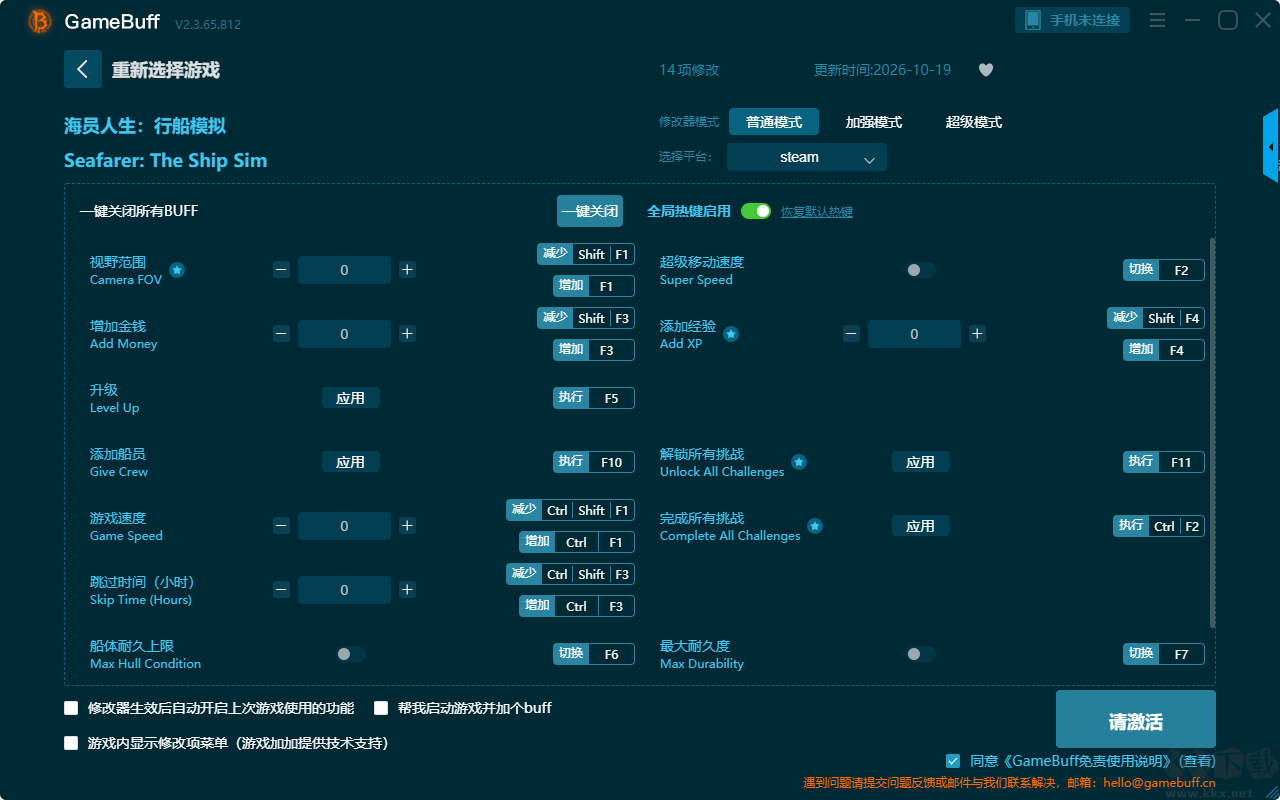
Task: Click the phone not connected button
Action: pyautogui.click(x=1073, y=20)
